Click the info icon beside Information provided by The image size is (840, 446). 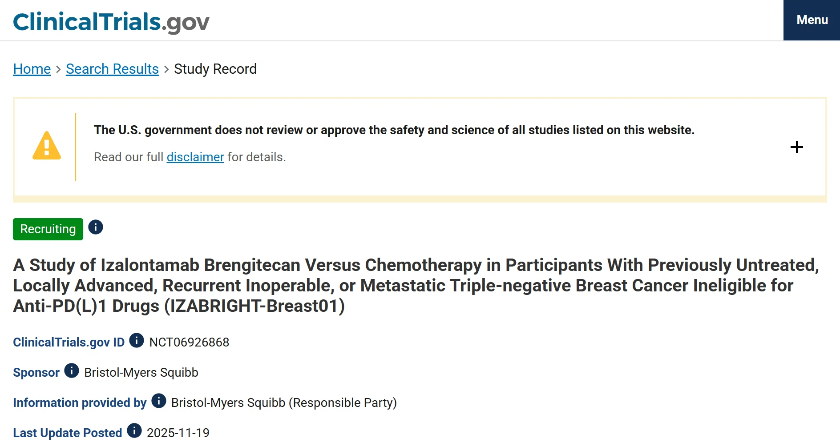(158, 402)
